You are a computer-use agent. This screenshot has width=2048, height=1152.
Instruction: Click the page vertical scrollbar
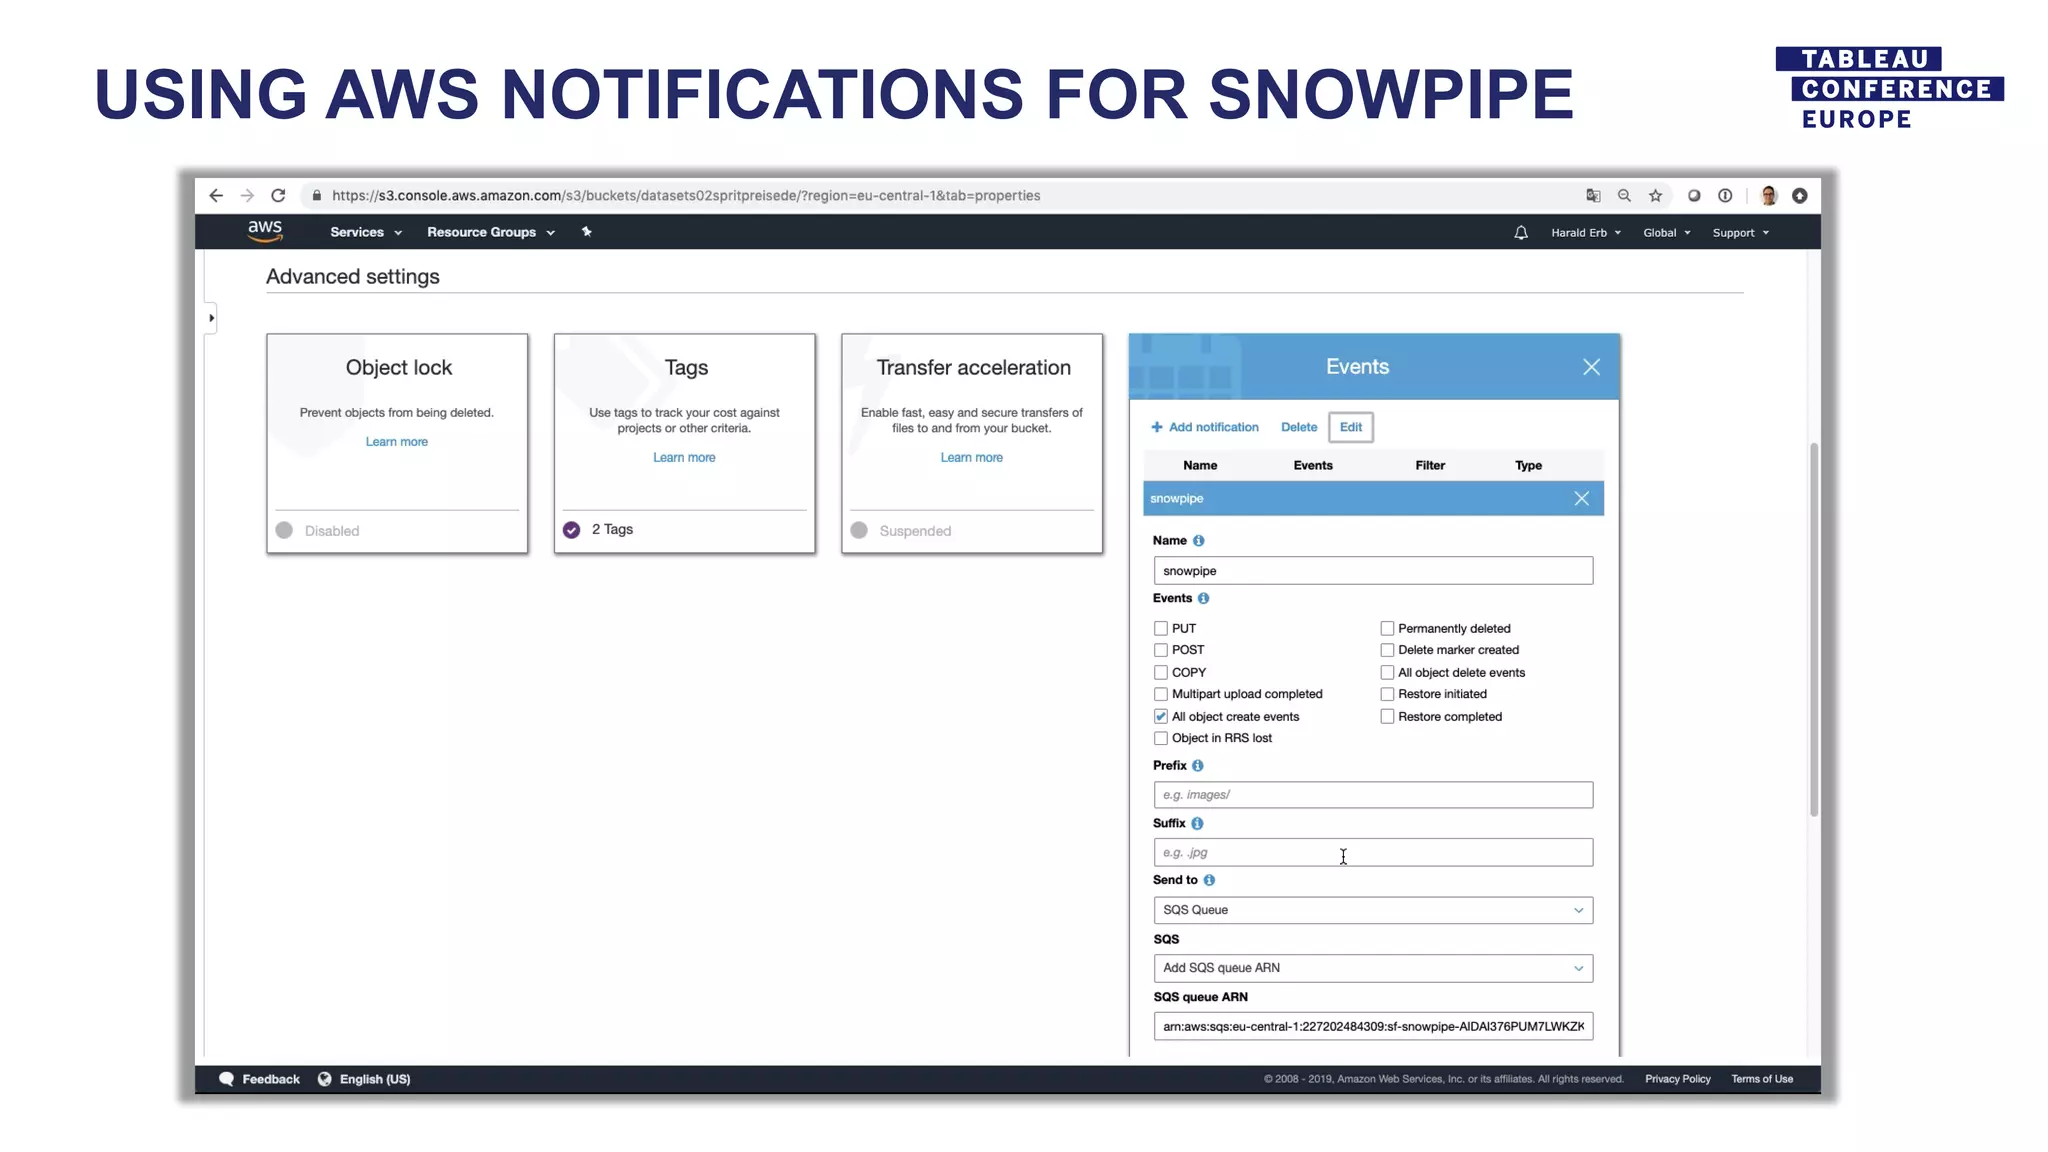(1813, 630)
